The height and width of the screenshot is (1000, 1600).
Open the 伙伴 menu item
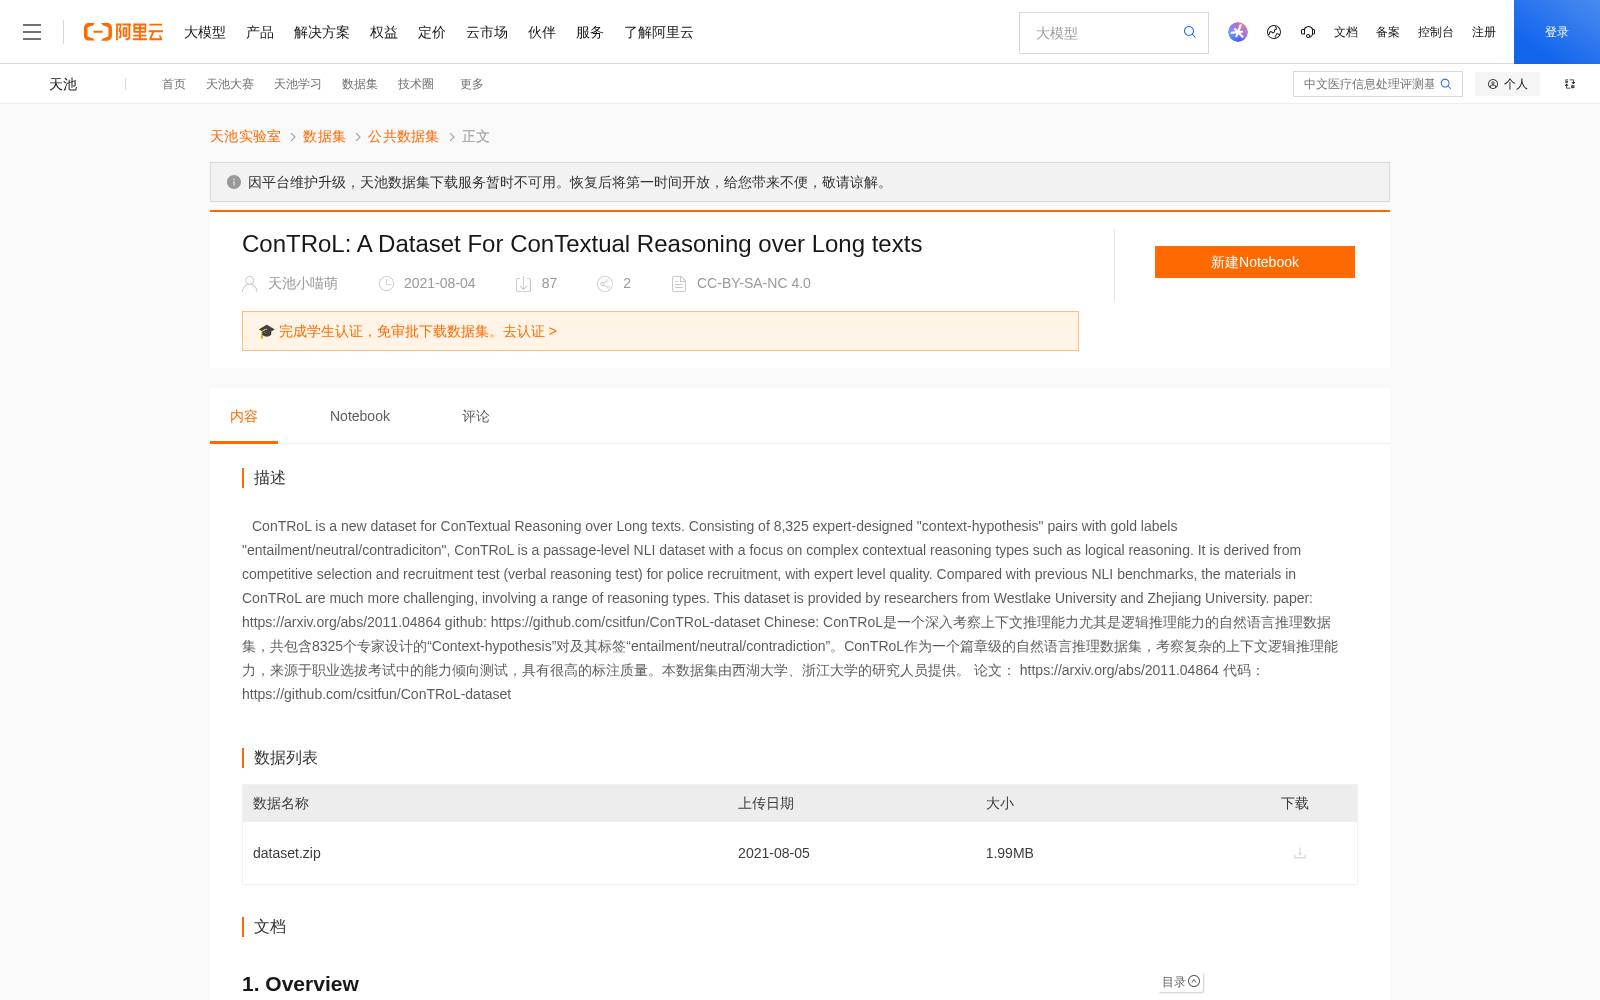point(542,32)
